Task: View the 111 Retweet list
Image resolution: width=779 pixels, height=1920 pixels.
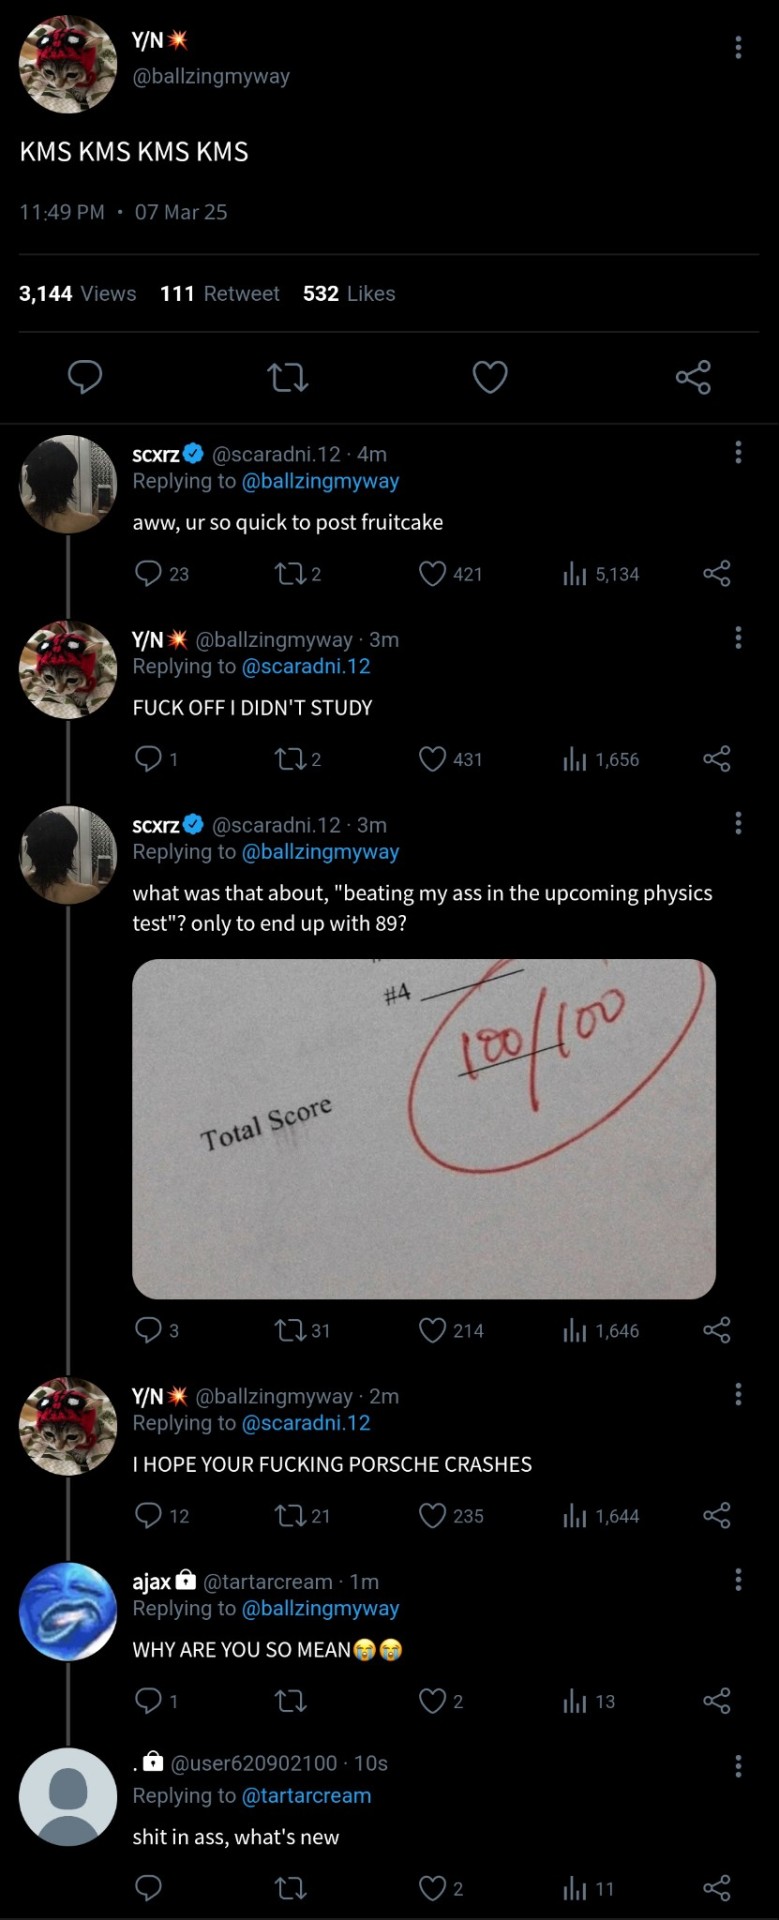Action: point(220,294)
